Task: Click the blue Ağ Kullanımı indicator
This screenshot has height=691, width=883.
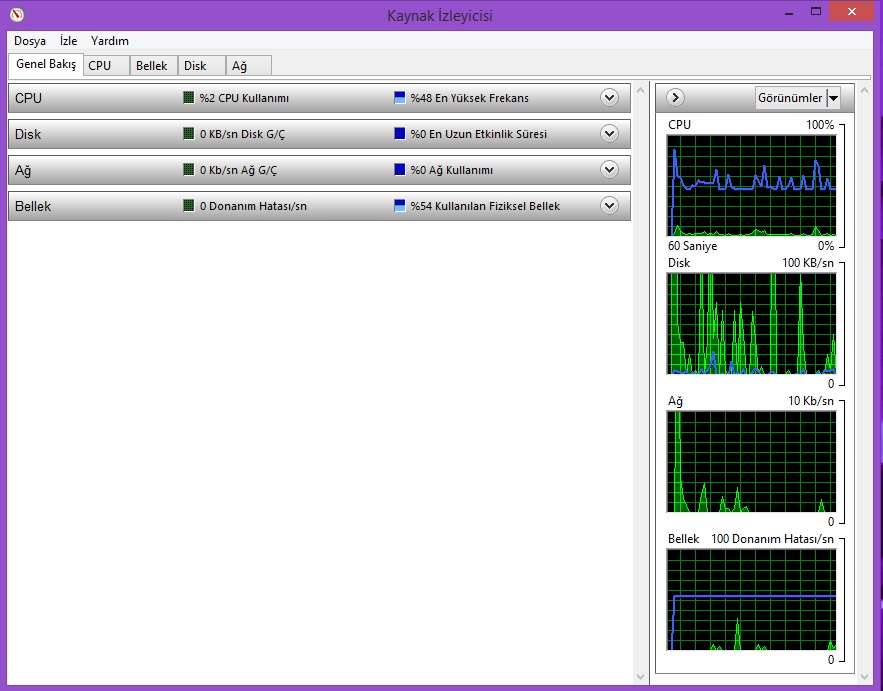Action: click(x=400, y=170)
